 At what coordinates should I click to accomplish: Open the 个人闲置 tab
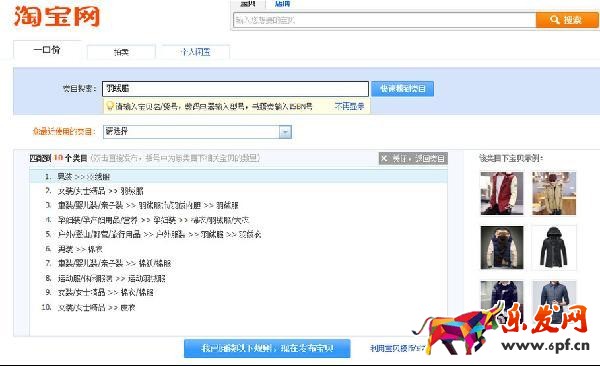(195, 52)
